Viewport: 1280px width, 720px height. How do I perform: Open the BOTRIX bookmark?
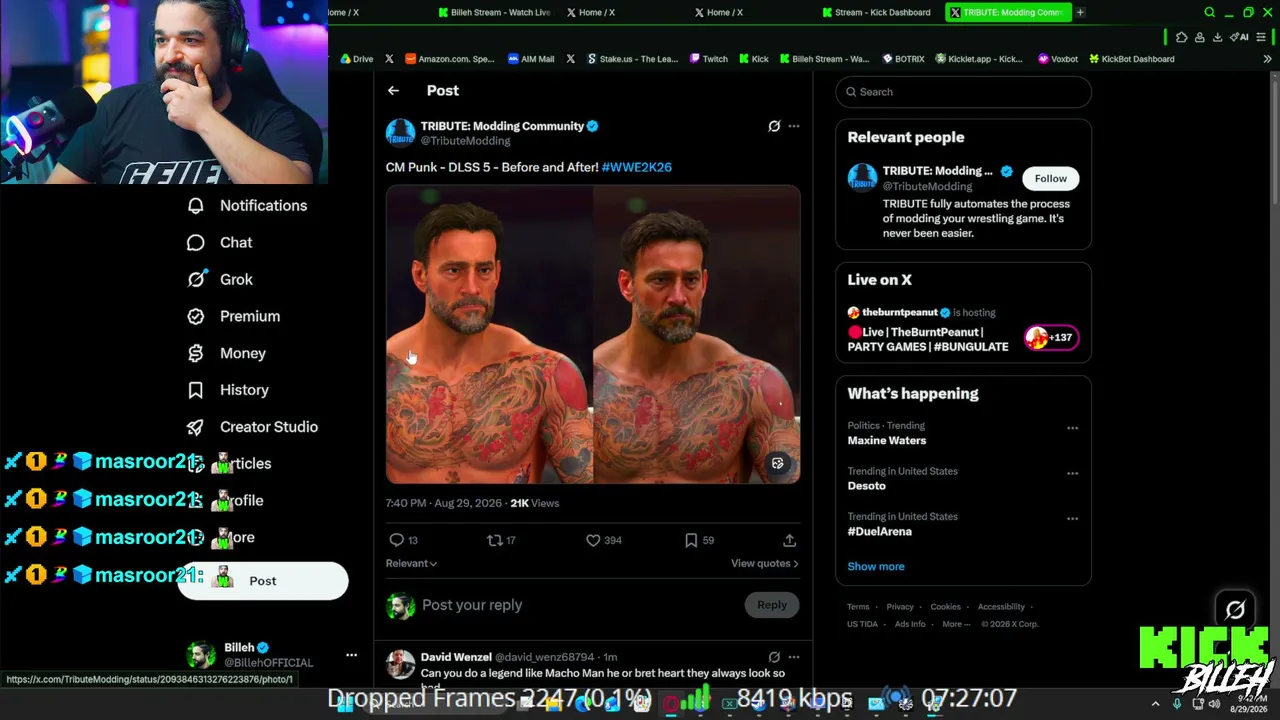(x=903, y=59)
